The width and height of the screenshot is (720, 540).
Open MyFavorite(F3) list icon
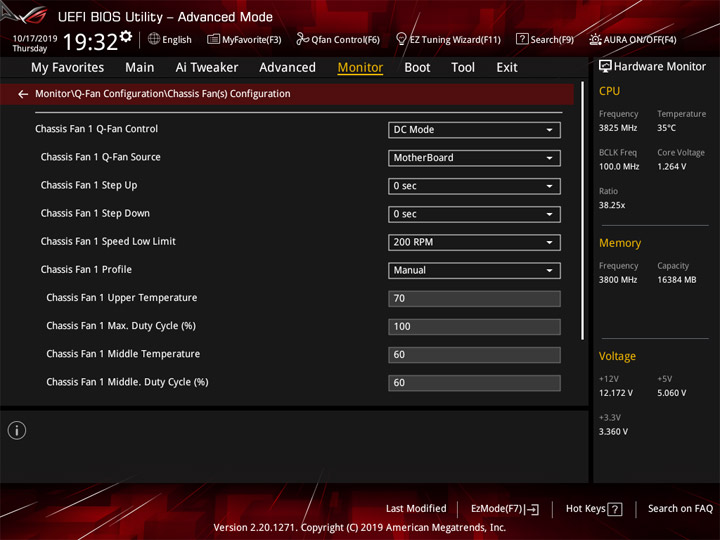[213, 39]
